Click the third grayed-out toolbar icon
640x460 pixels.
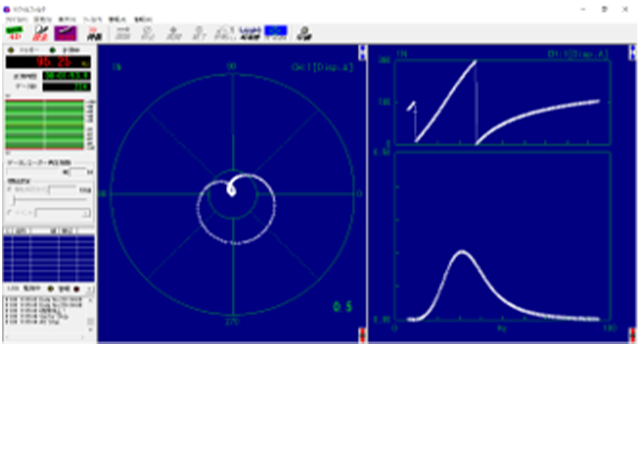pyautogui.click(x=174, y=33)
